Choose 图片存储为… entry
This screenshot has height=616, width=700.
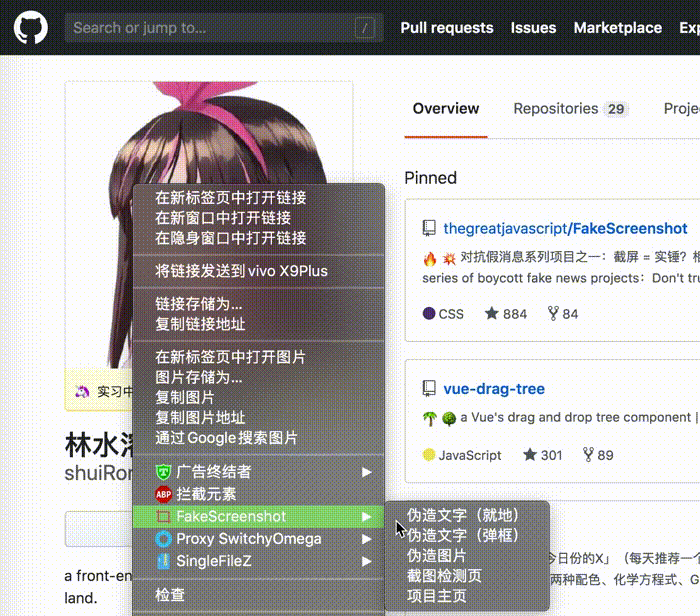click(259, 377)
